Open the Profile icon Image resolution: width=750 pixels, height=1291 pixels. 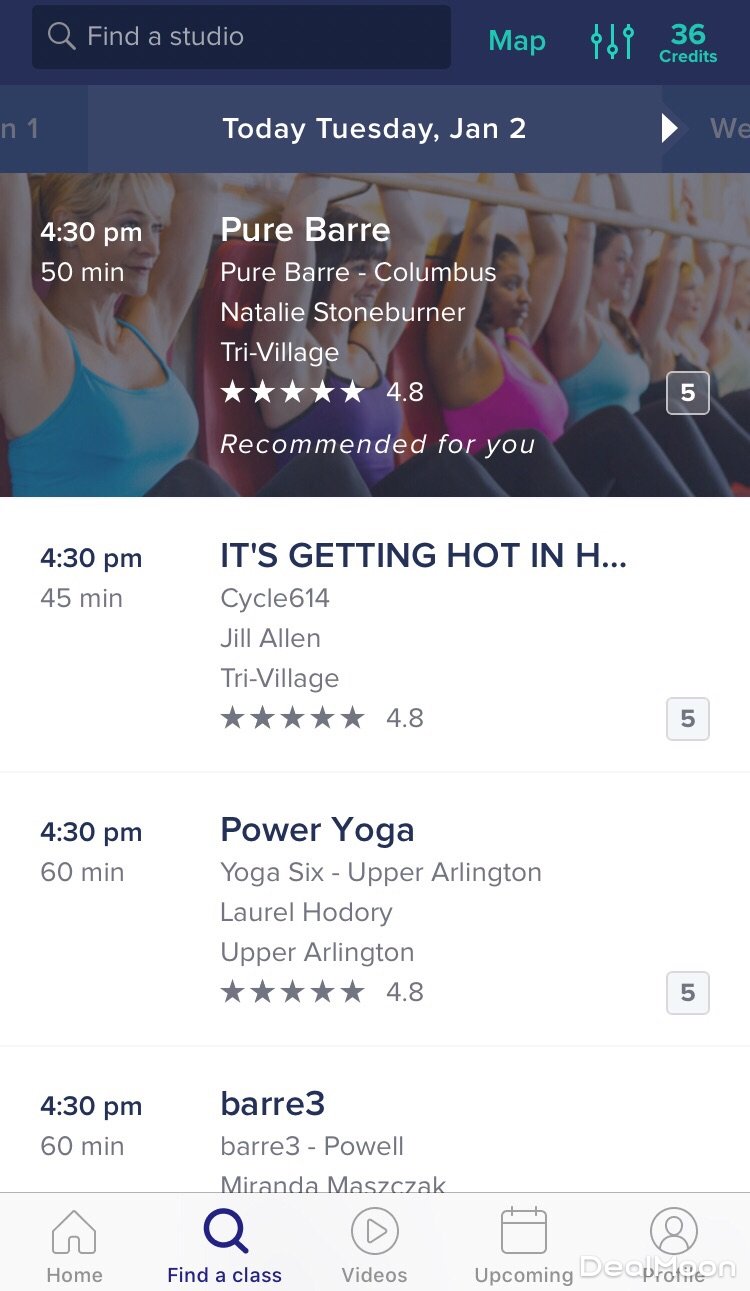[673, 1231]
